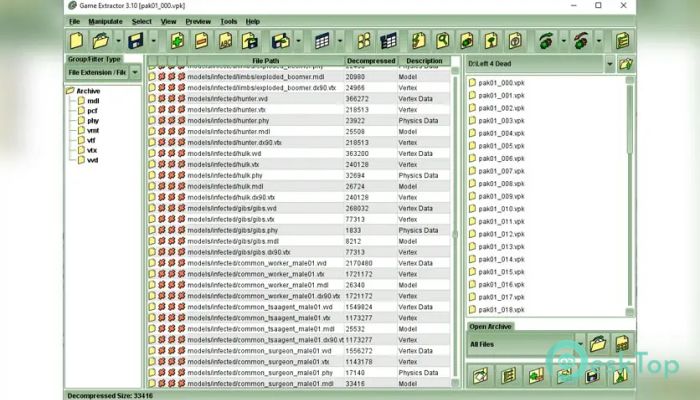Click the Redo red arrow icon
The height and width of the screenshot is (400, 700).
point(581,41)
